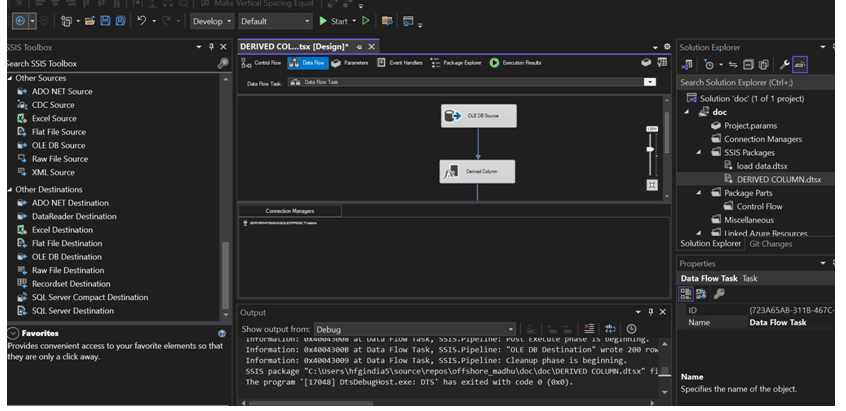
Task: Open Show output from Debug dropdown
Action: [415, 329]
